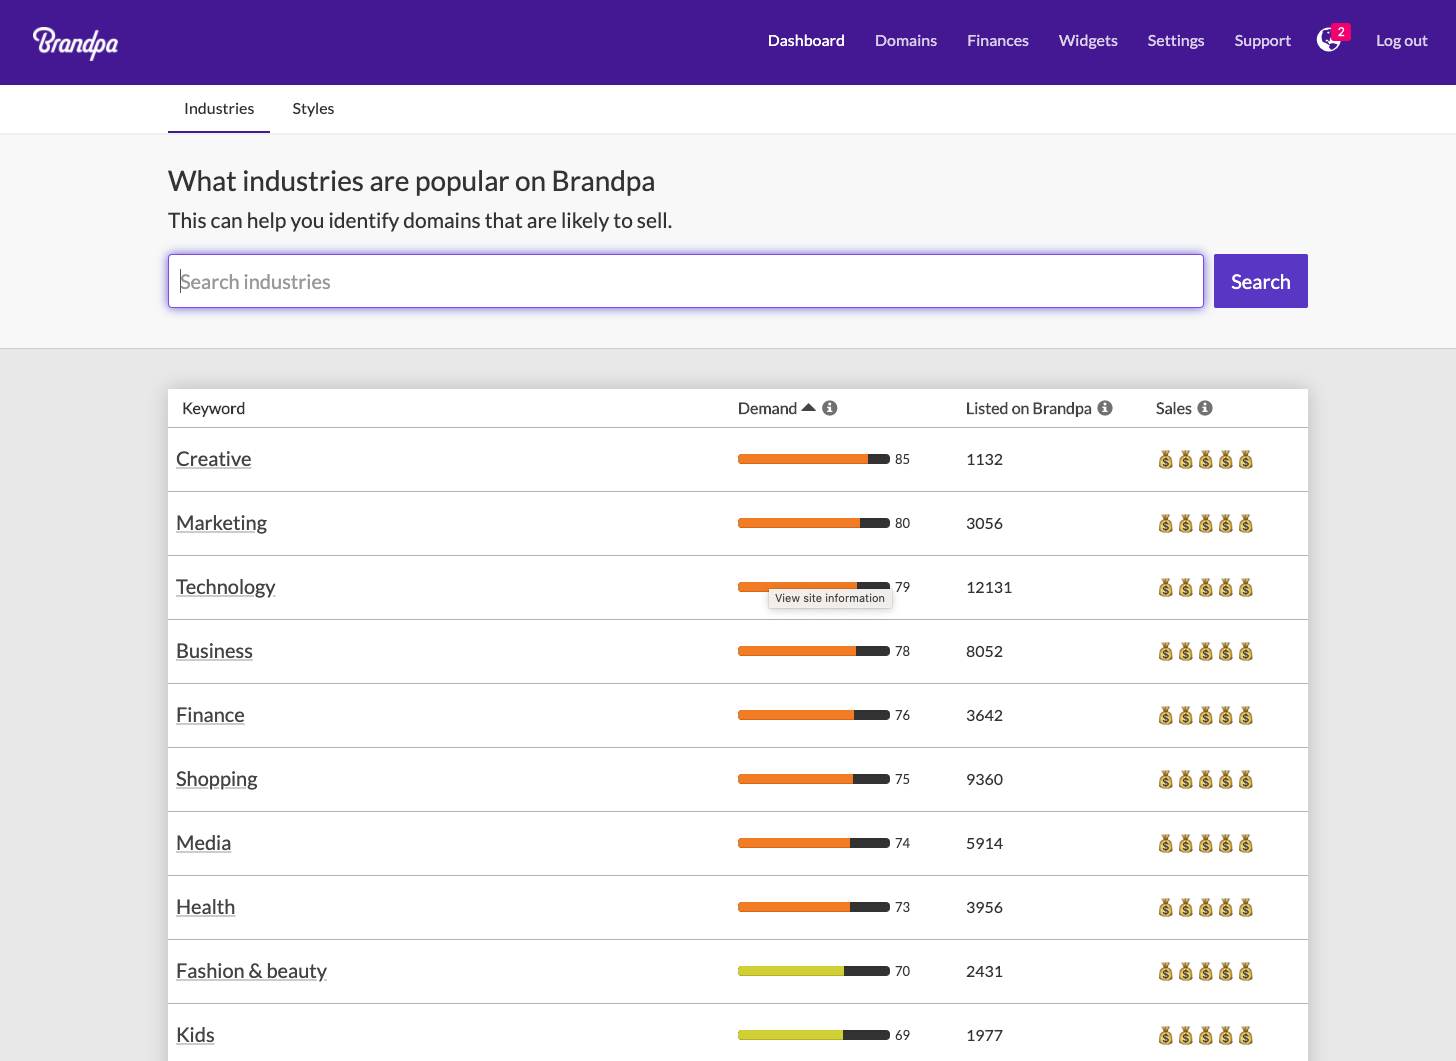The width and height of the screenshot is (1456, 1061).
Task: Click the money bags in the Technology row
Action: [1206, 588]
